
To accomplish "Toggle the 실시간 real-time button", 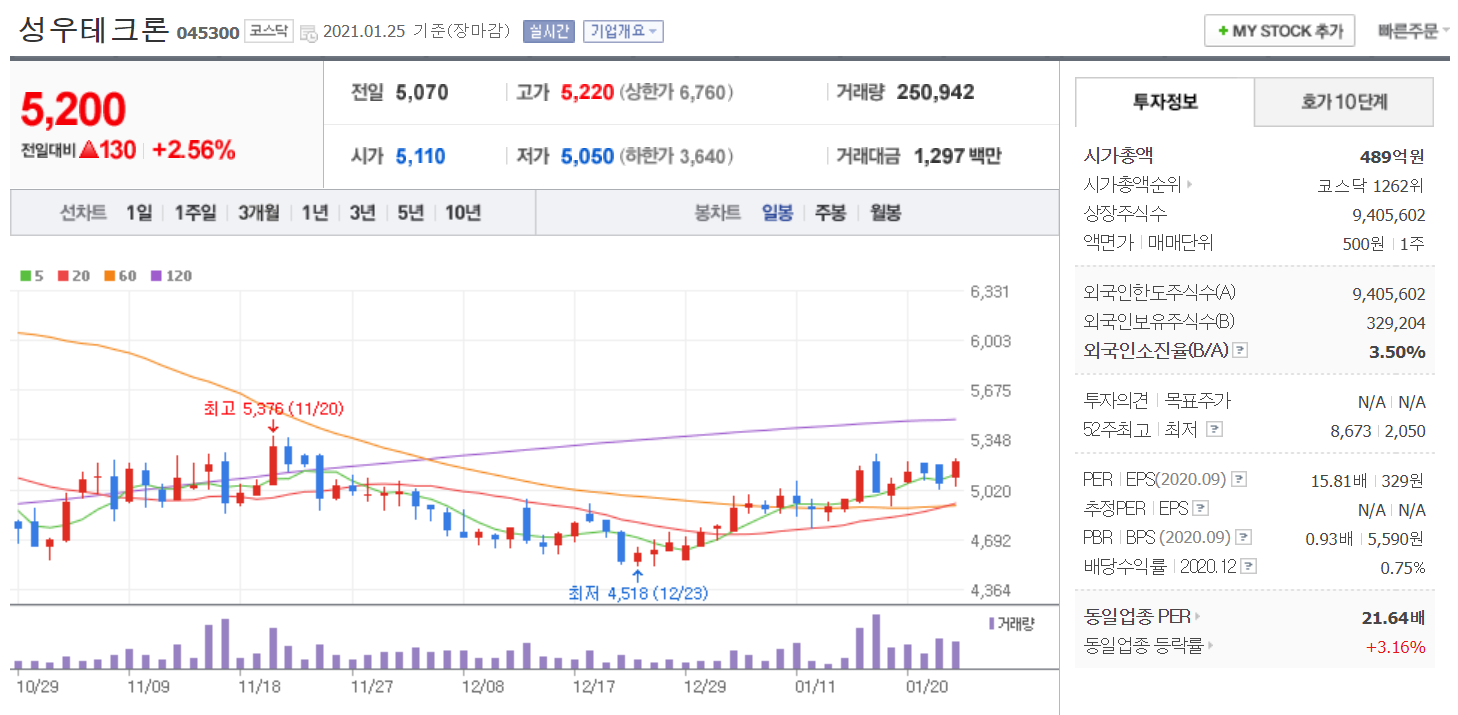I will (548, 31).
